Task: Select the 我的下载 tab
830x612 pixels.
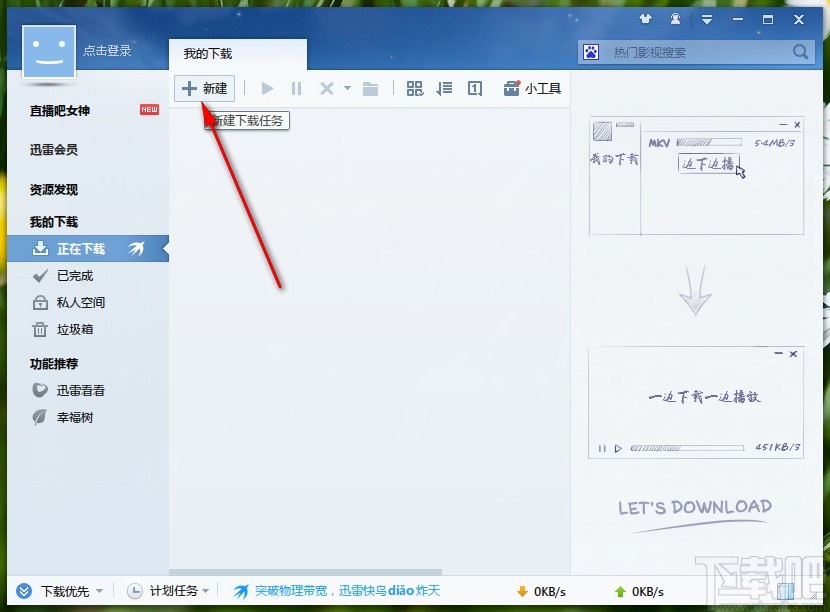Action: [238, 53]
